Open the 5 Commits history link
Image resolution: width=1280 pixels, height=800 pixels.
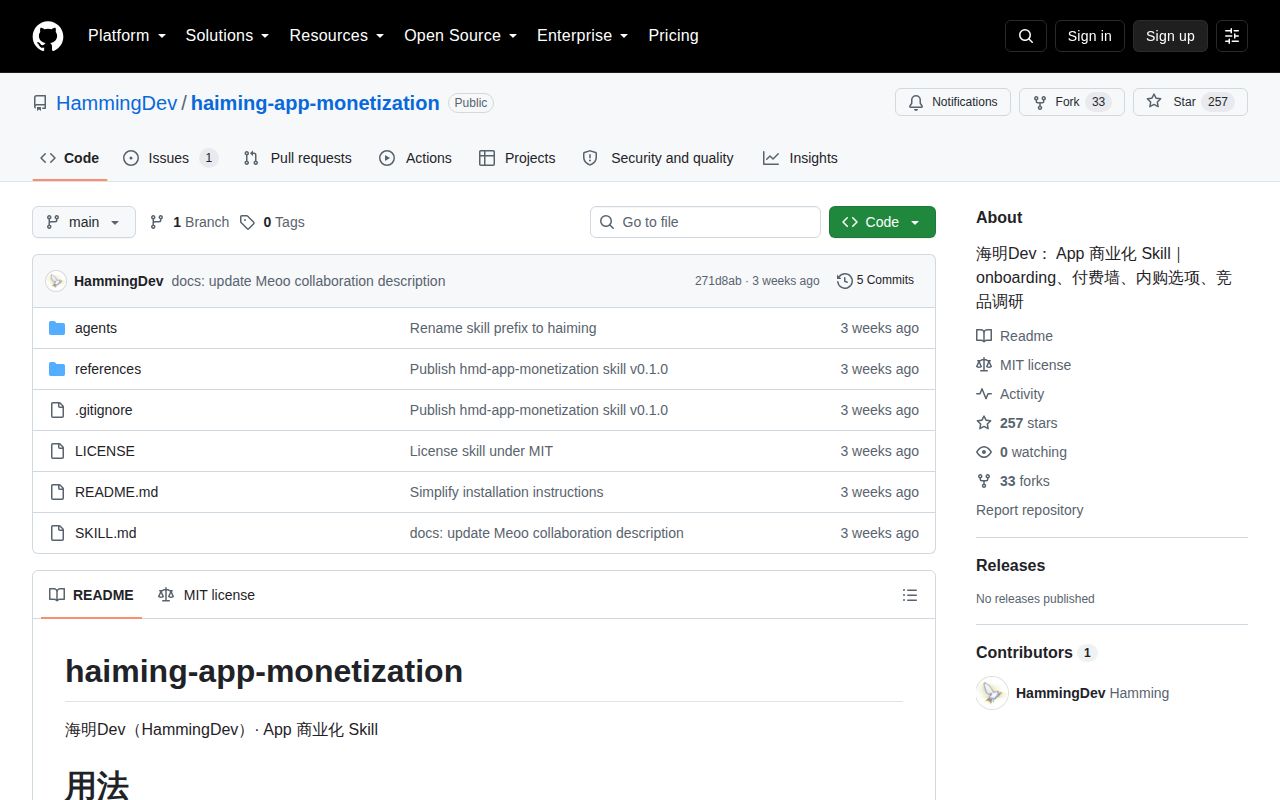[875, 281]
